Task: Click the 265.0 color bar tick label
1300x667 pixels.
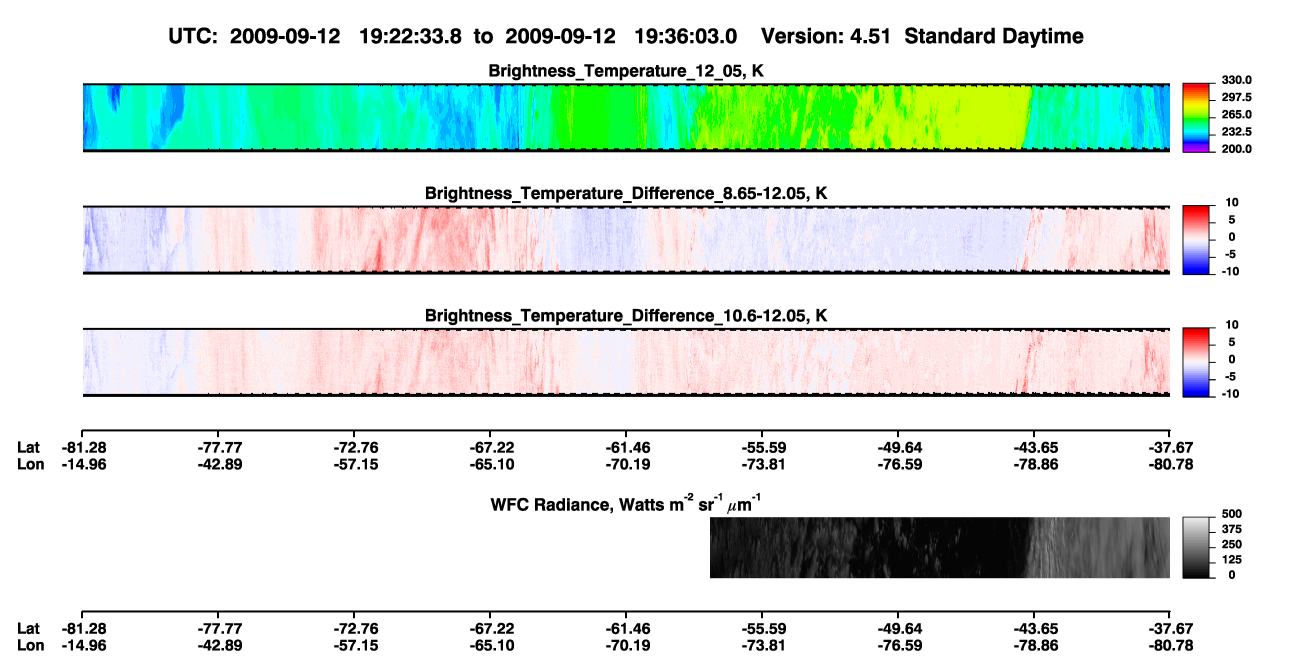Action: [1234, 114]
